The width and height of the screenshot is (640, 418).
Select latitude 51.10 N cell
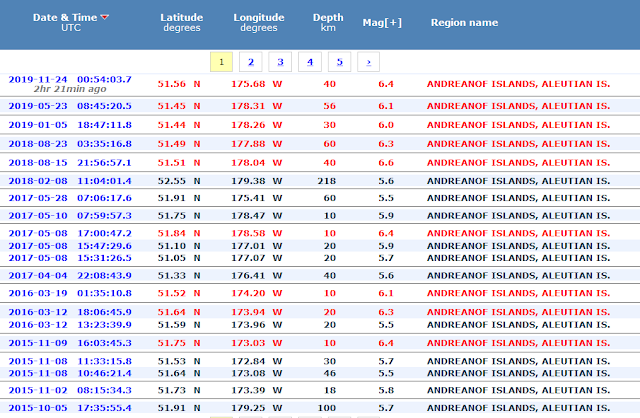179,246
